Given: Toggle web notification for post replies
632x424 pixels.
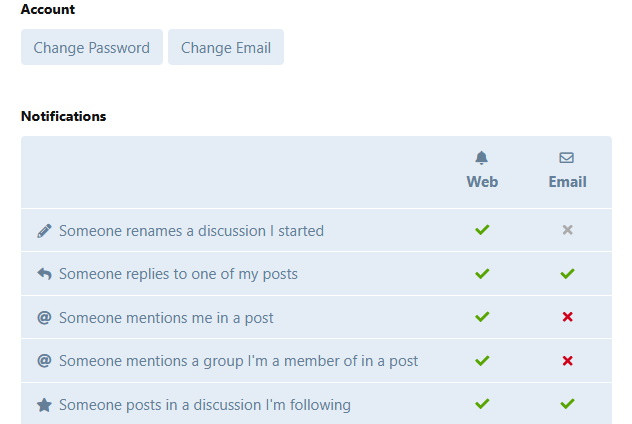Looking at the screenshot, I should pyautogui.click(x=482, y=274).
